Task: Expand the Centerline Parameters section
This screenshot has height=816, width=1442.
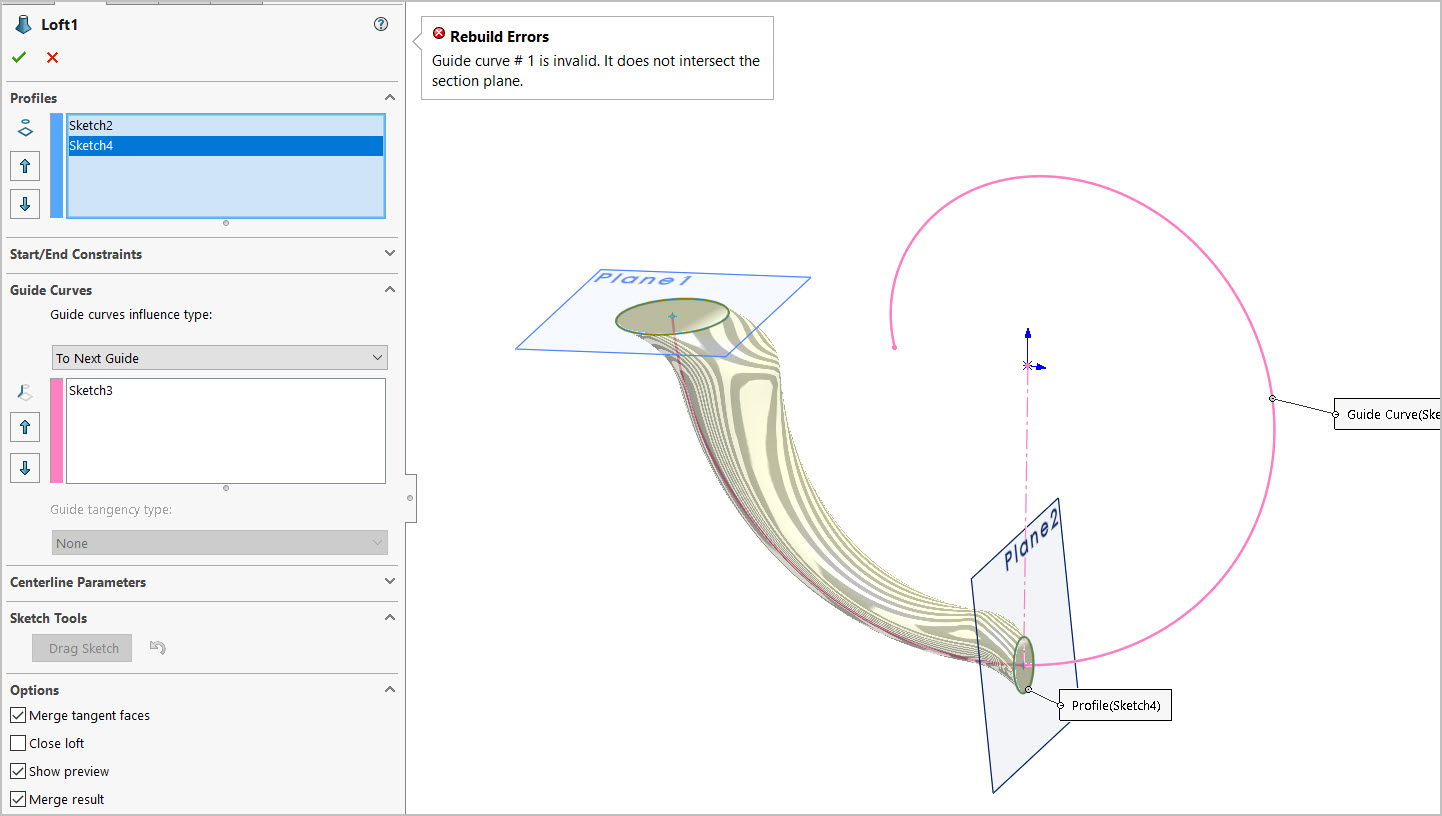Action: coord(389,582)
